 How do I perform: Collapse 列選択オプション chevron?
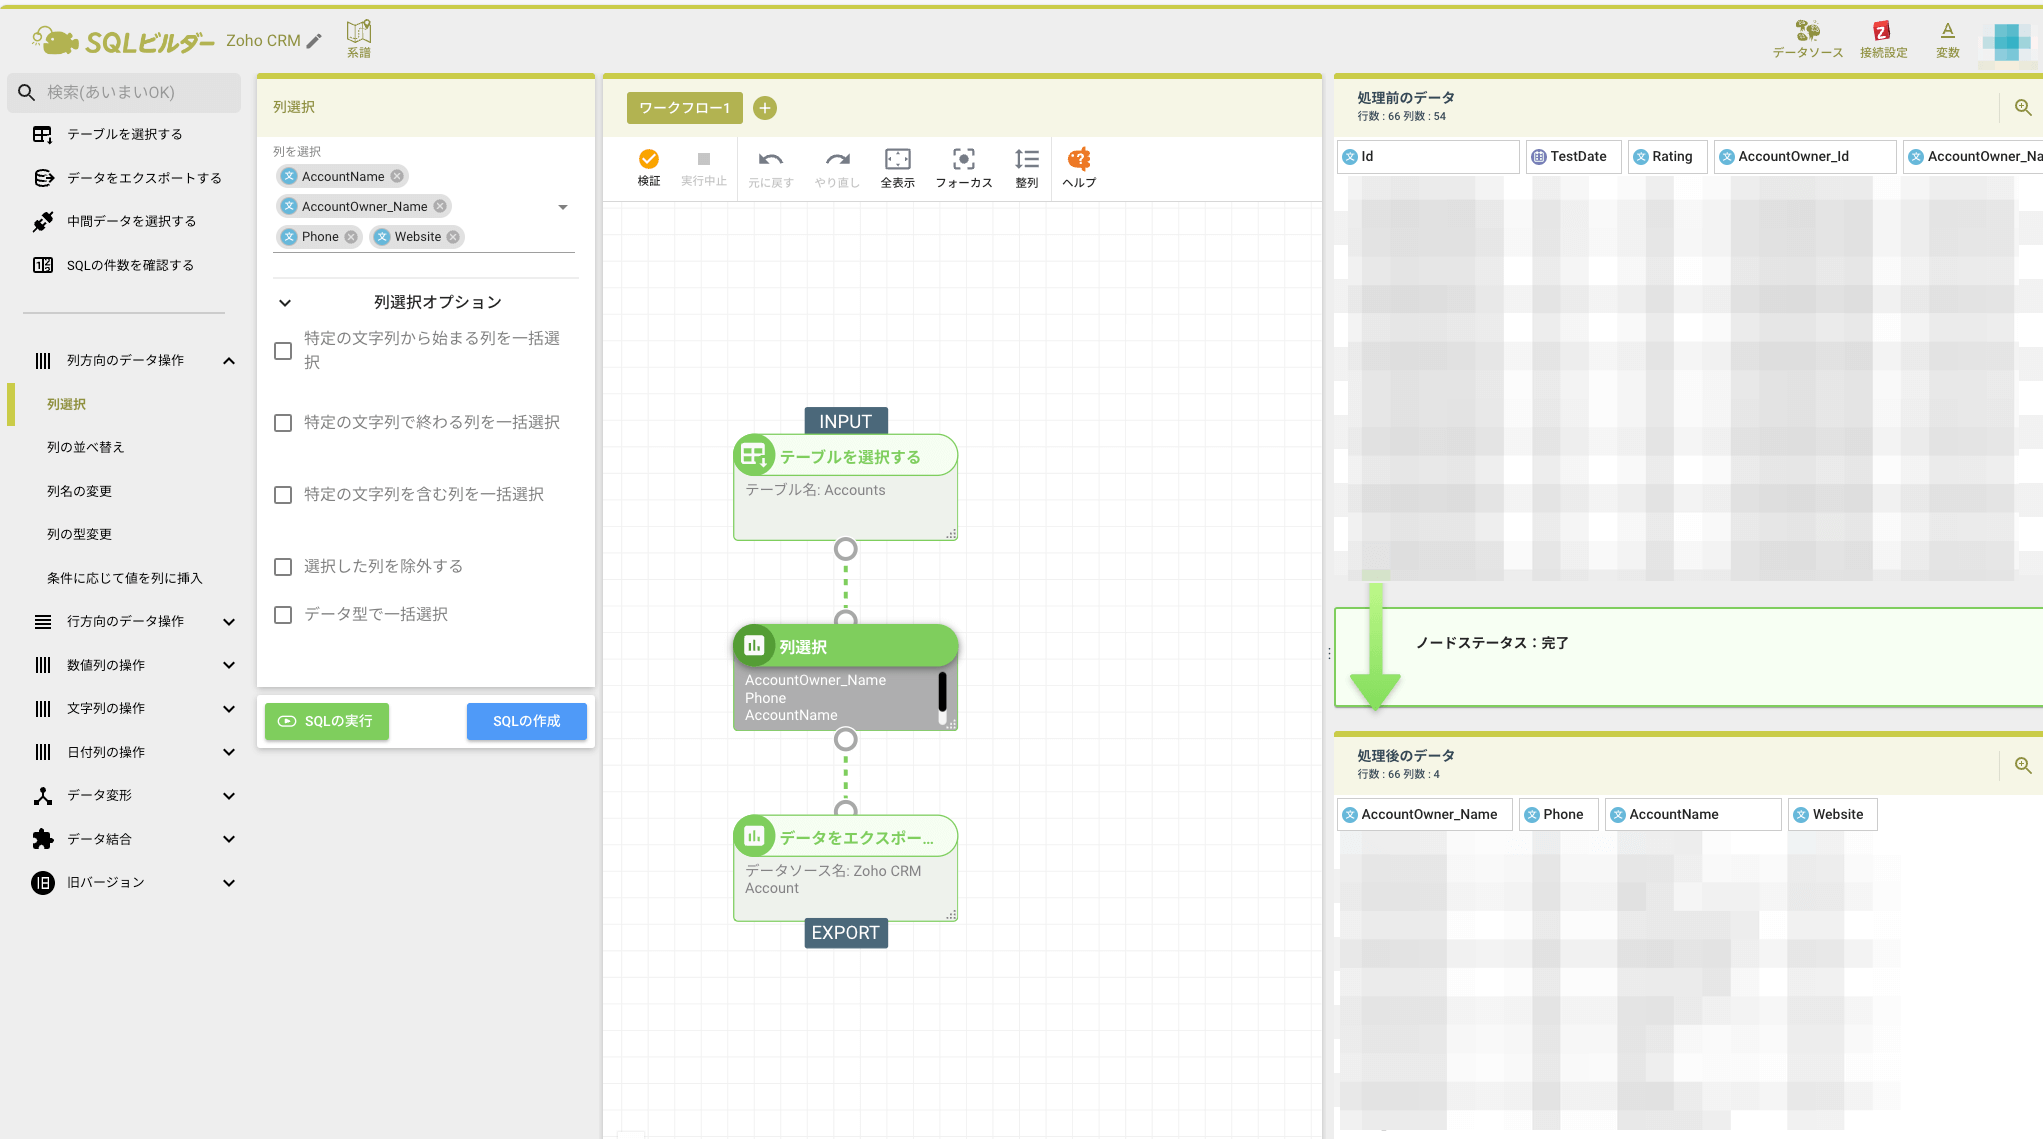[x=285, y=302]
